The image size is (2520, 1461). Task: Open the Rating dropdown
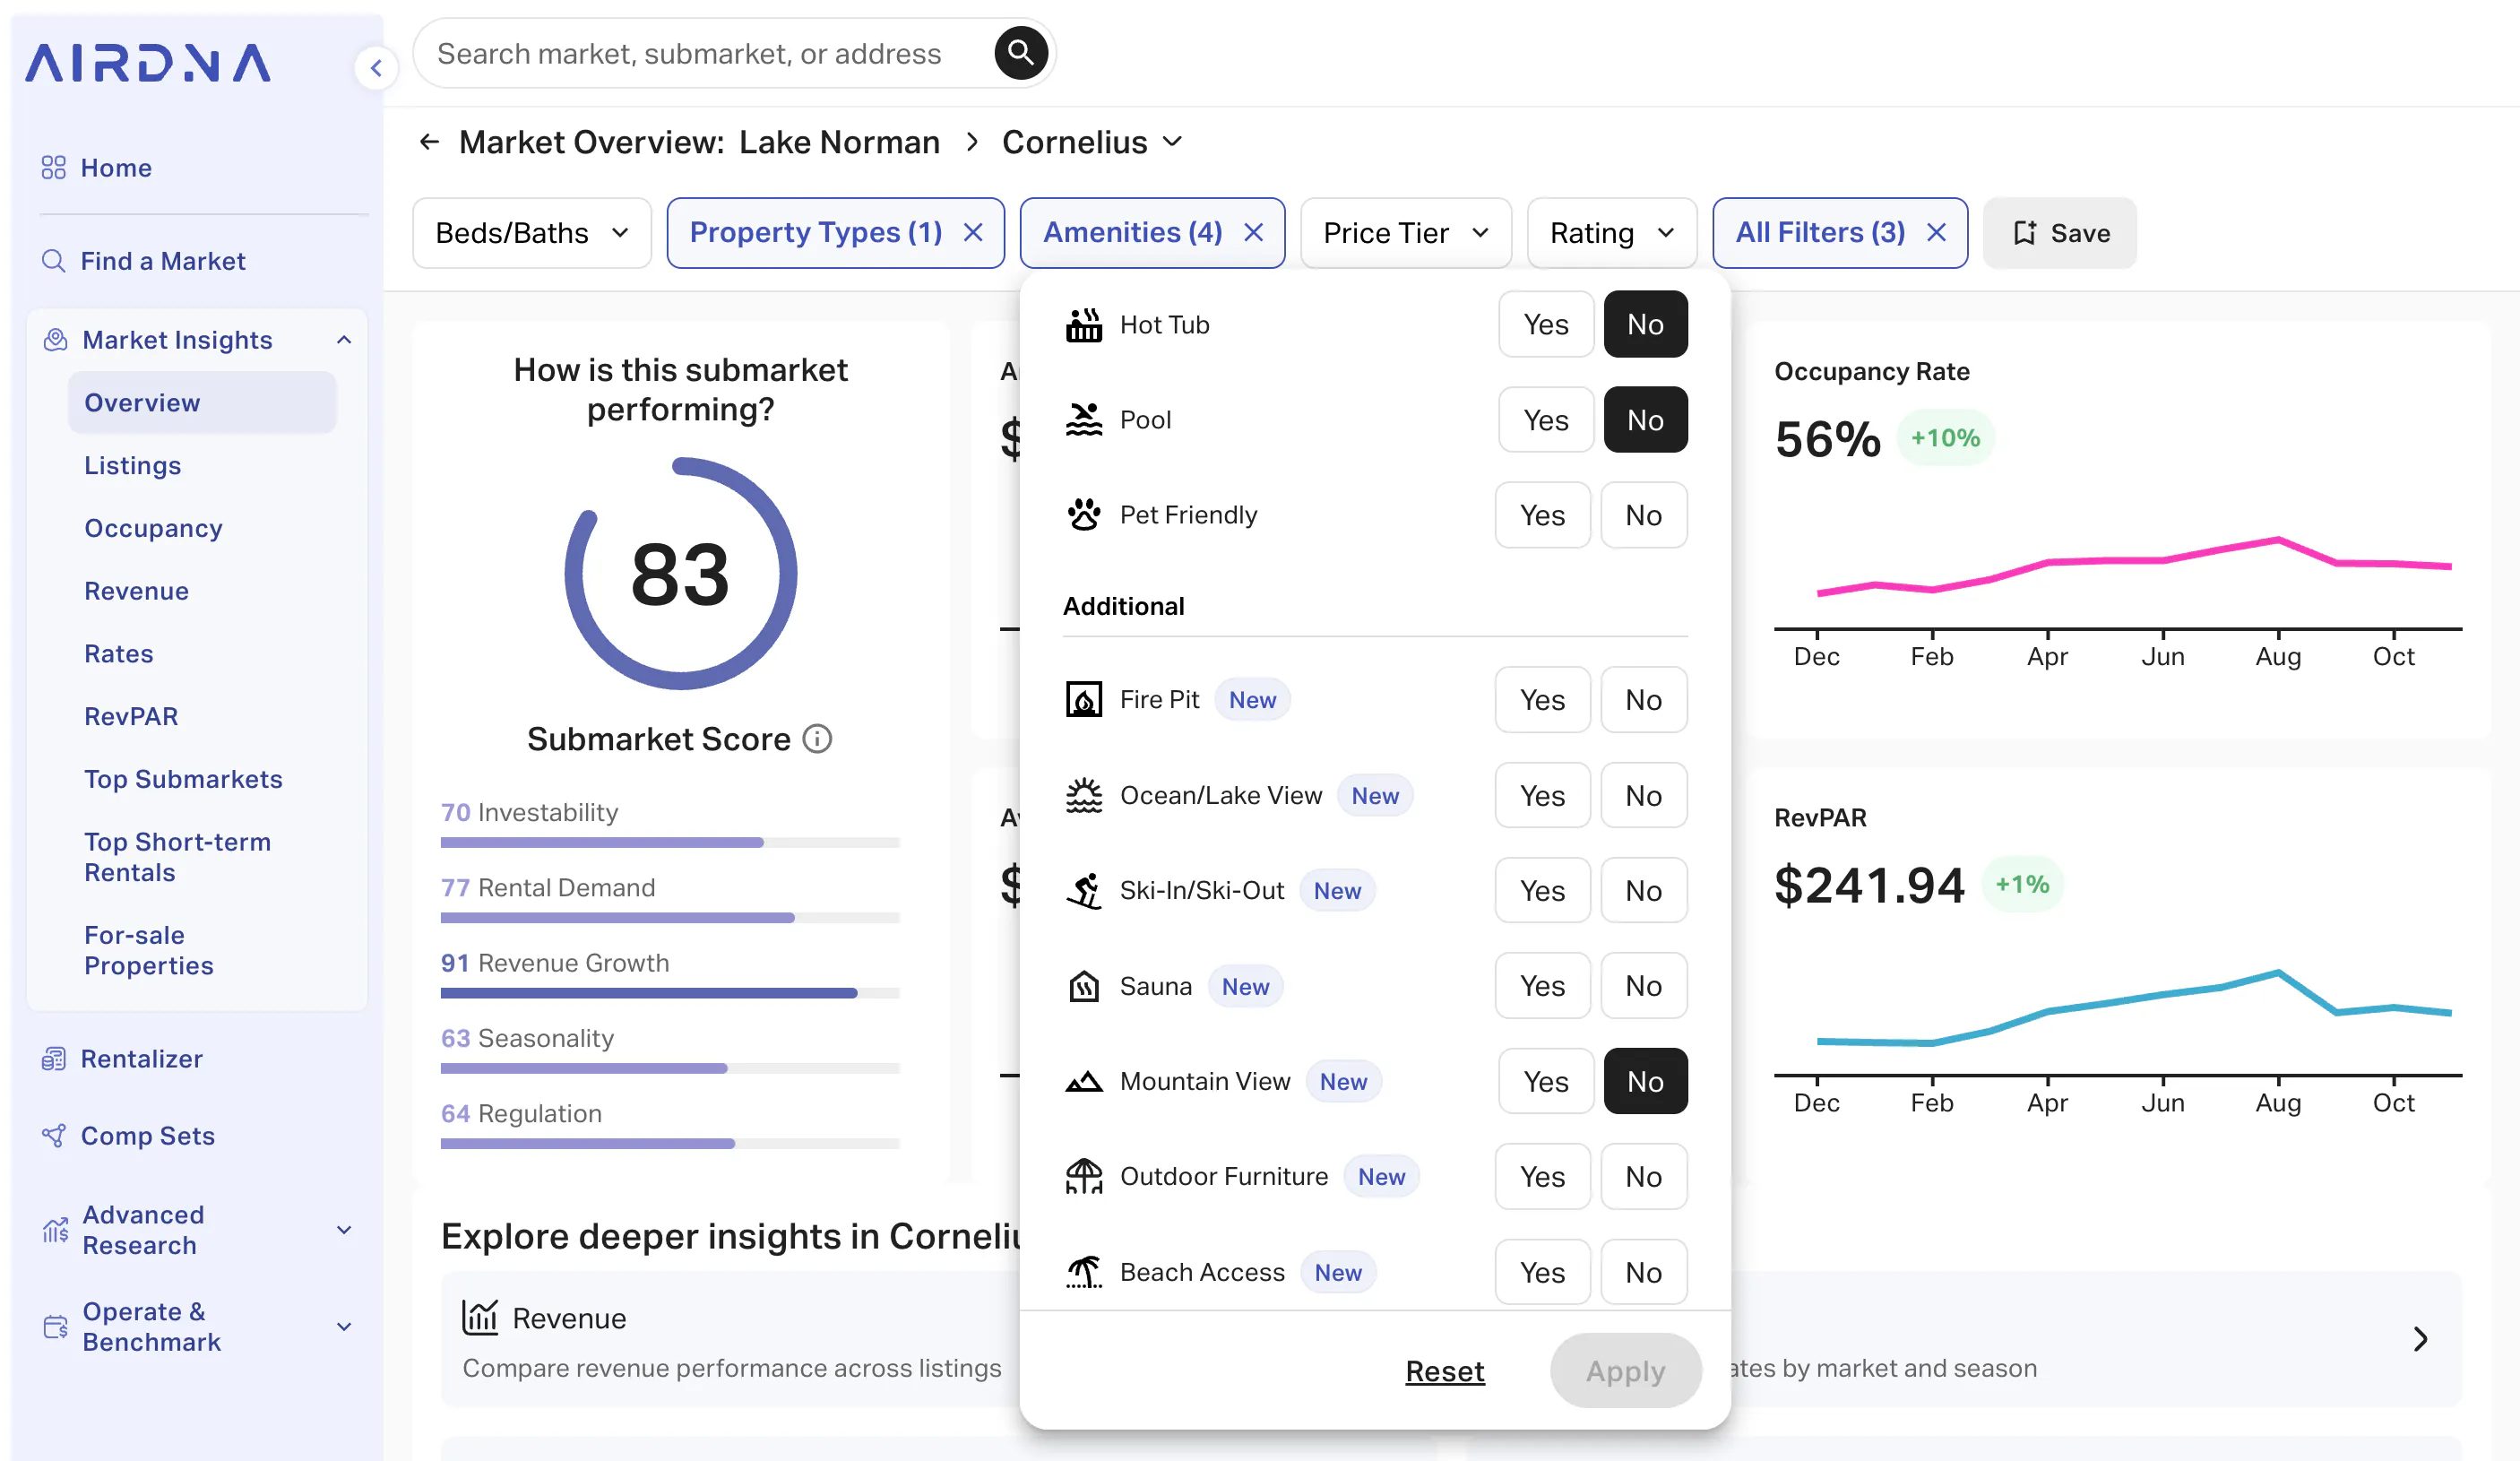(1611, 233)
